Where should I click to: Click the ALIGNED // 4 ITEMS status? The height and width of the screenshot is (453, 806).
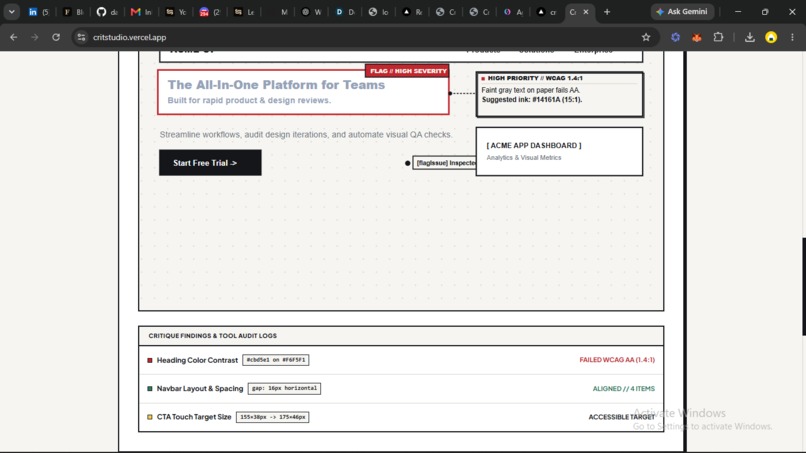pos(624,389)
